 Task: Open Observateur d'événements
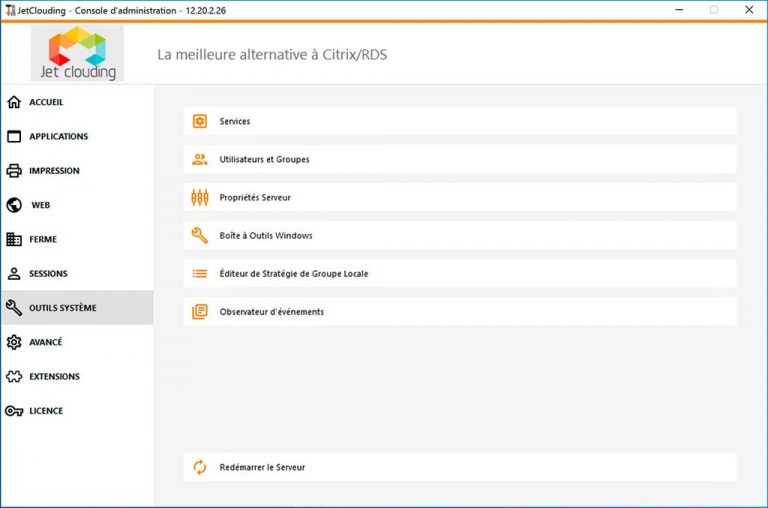[x=460, y=312]
